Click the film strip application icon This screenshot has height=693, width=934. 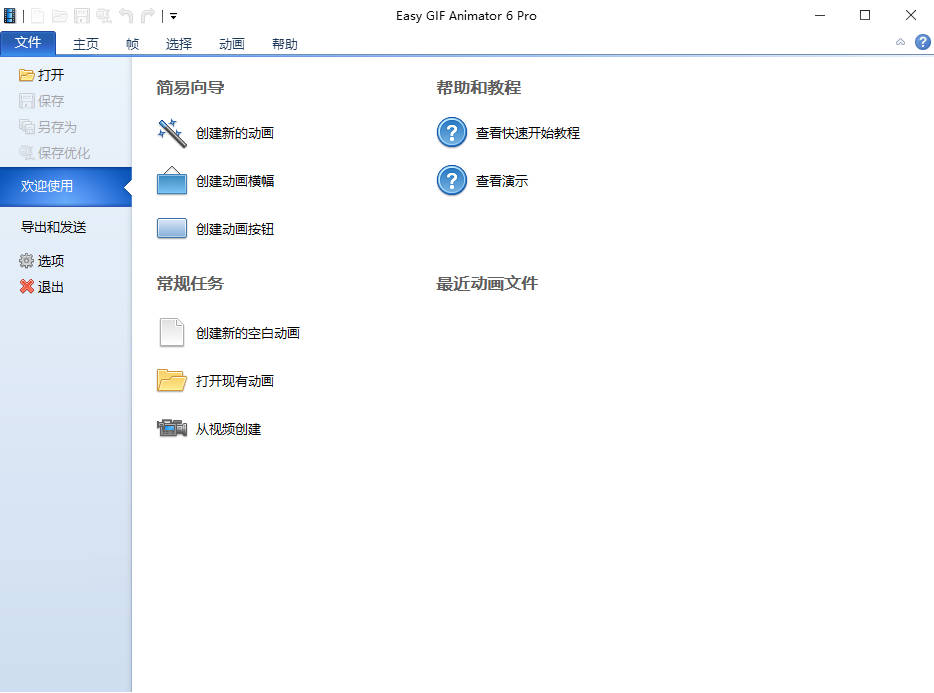click(10, 15)
